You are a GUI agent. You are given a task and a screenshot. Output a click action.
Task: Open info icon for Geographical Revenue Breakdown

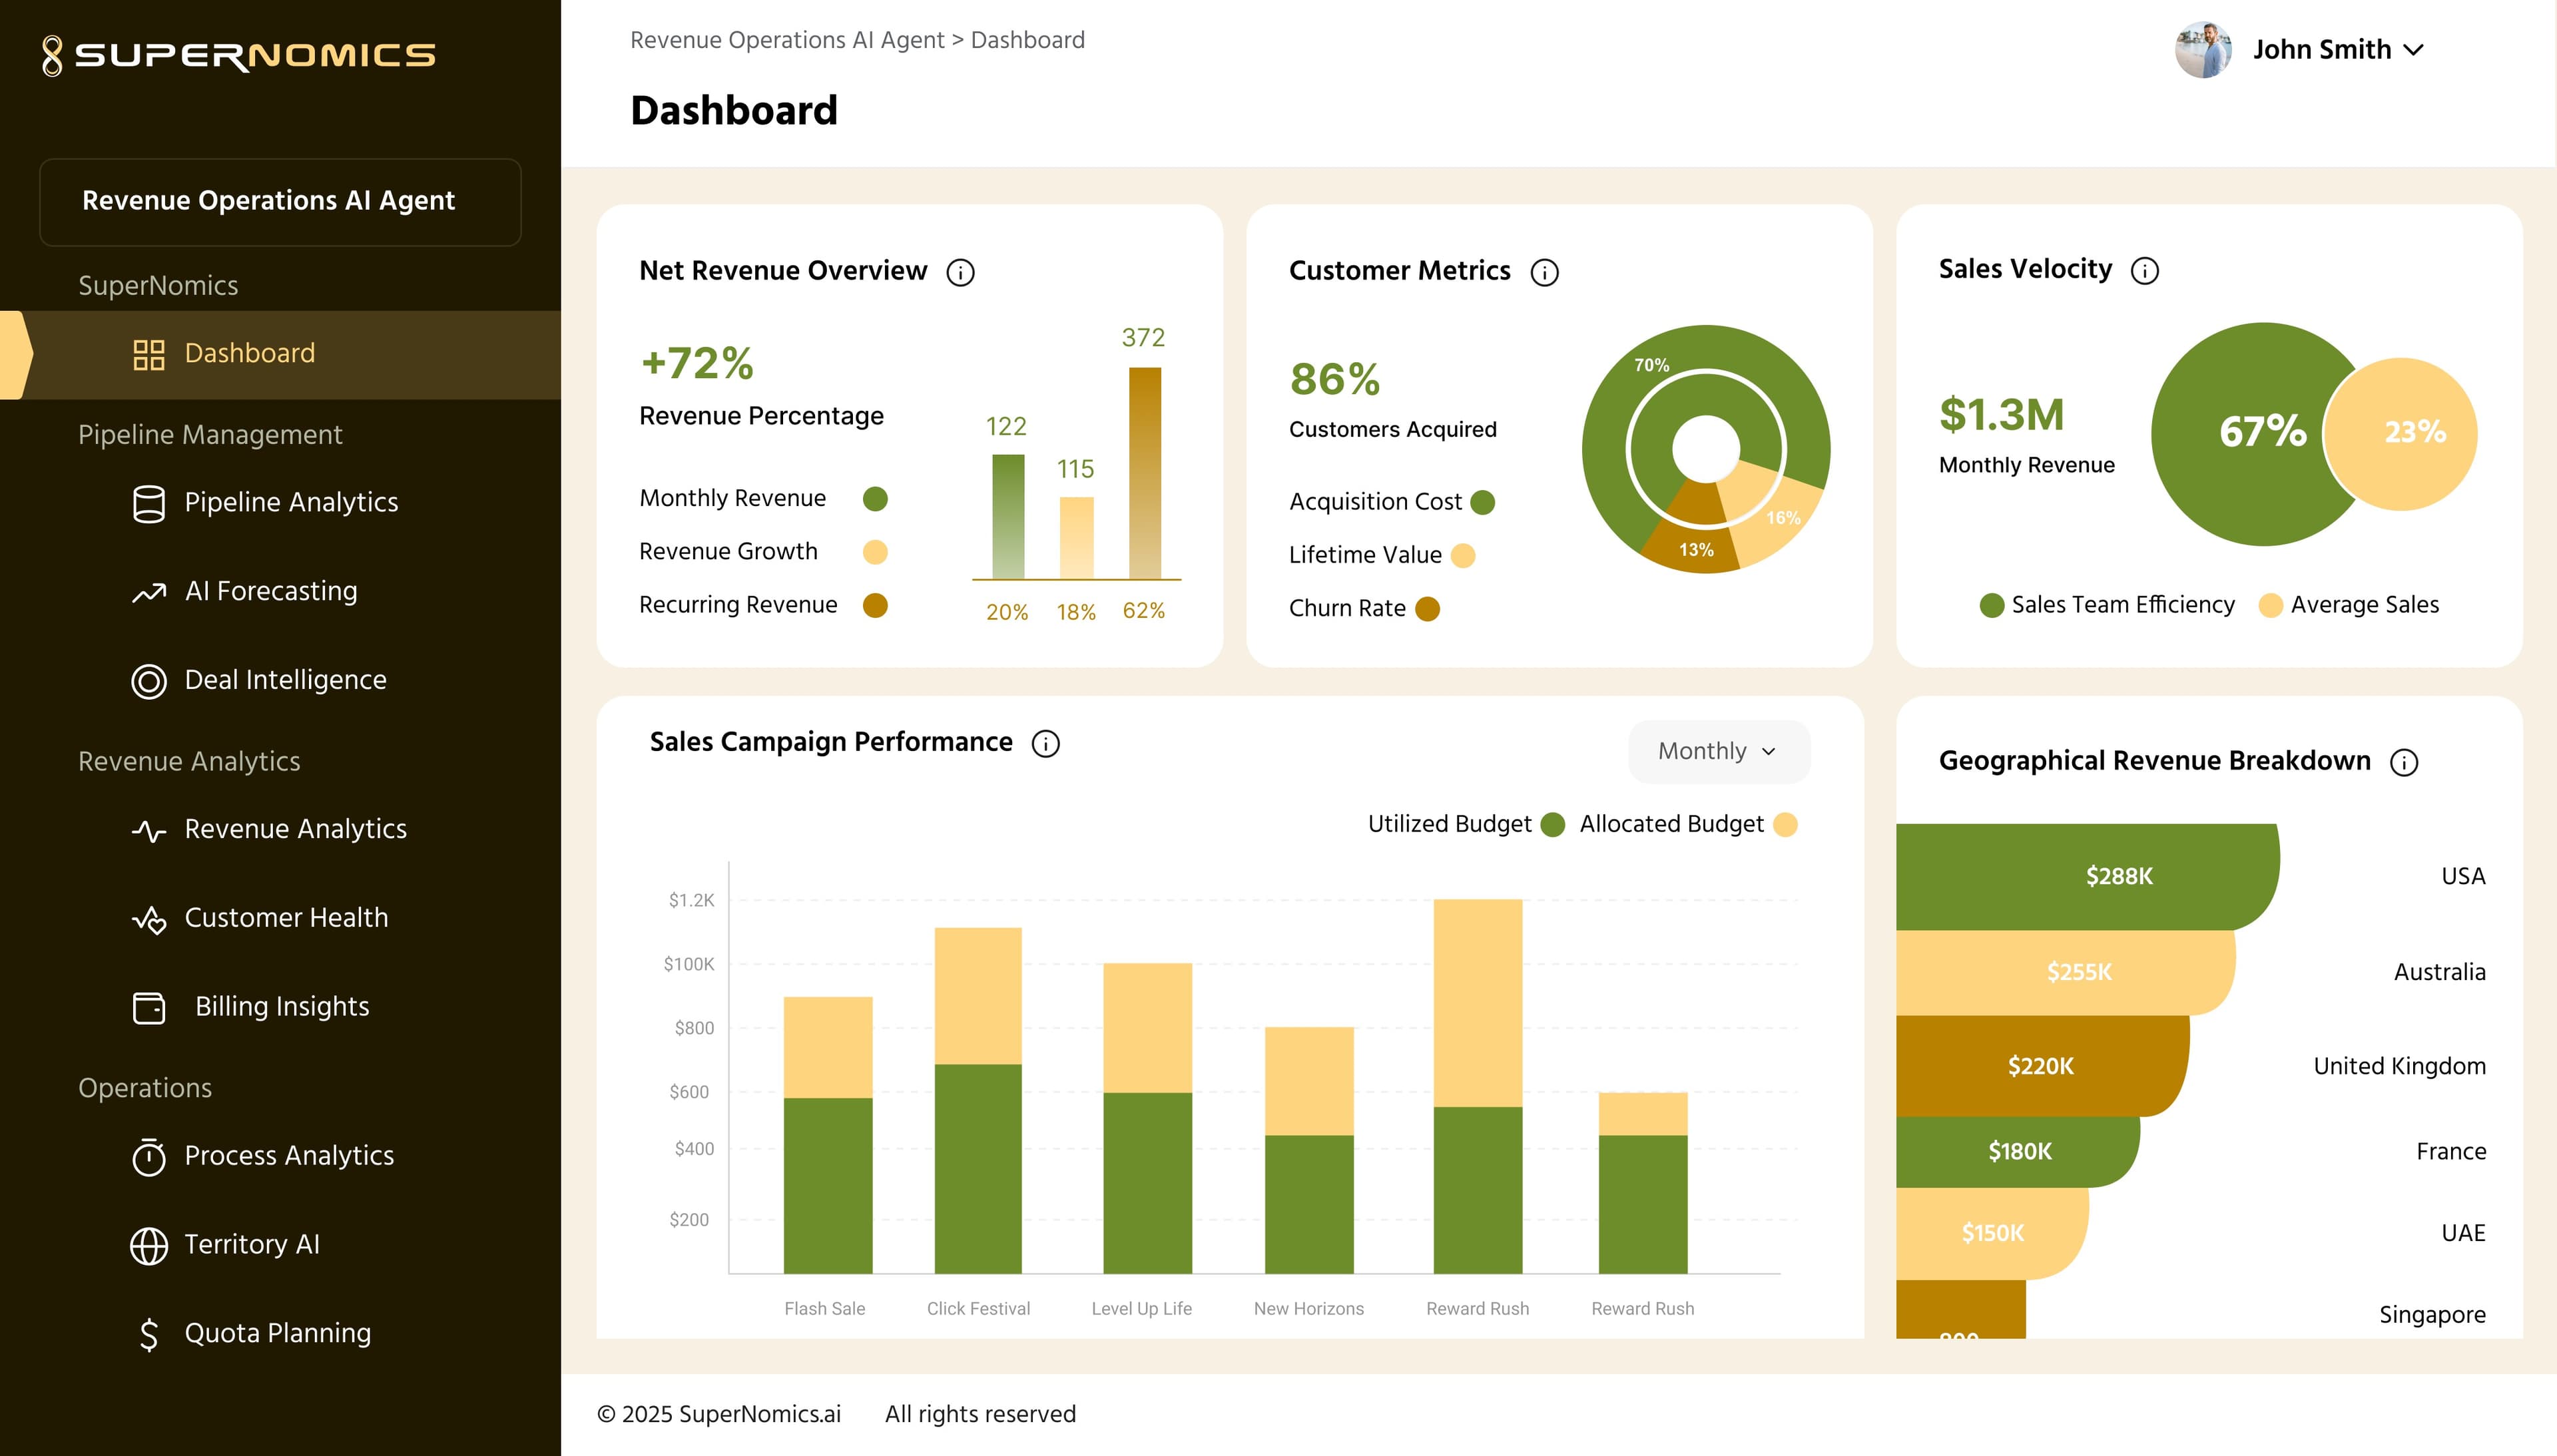2403,762
